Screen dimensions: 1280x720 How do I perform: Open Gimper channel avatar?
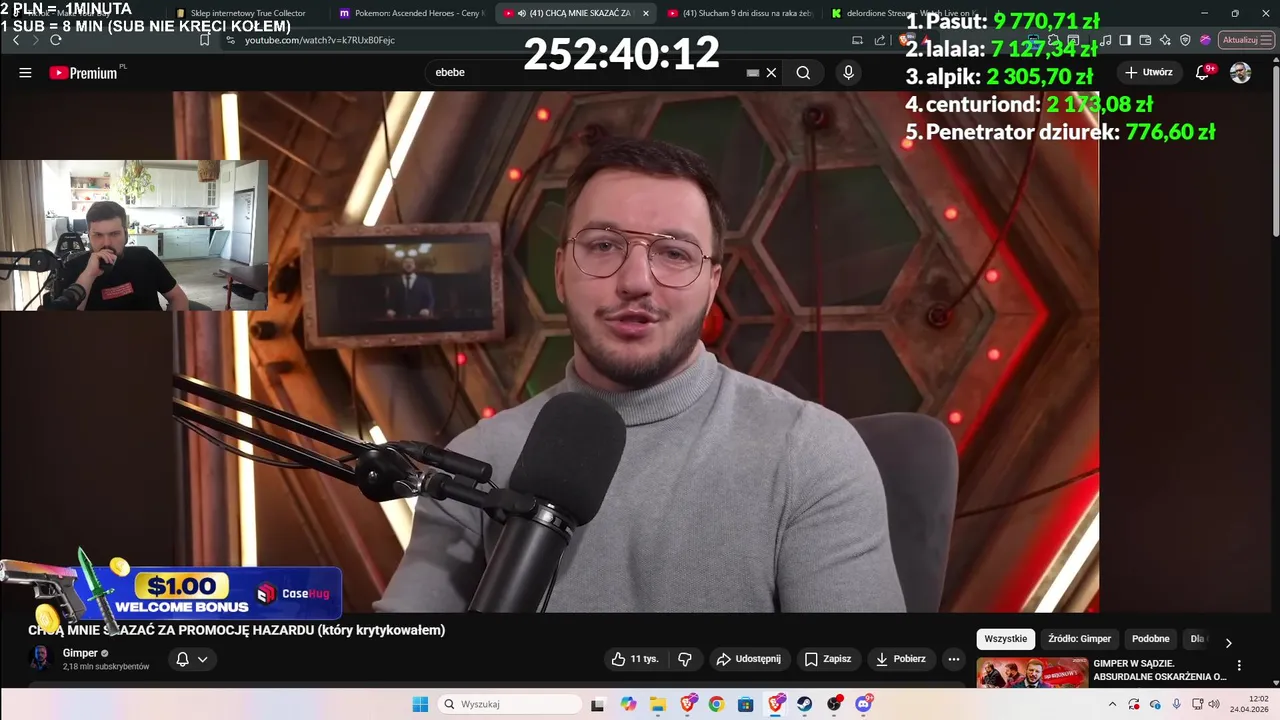click(41, 658)
